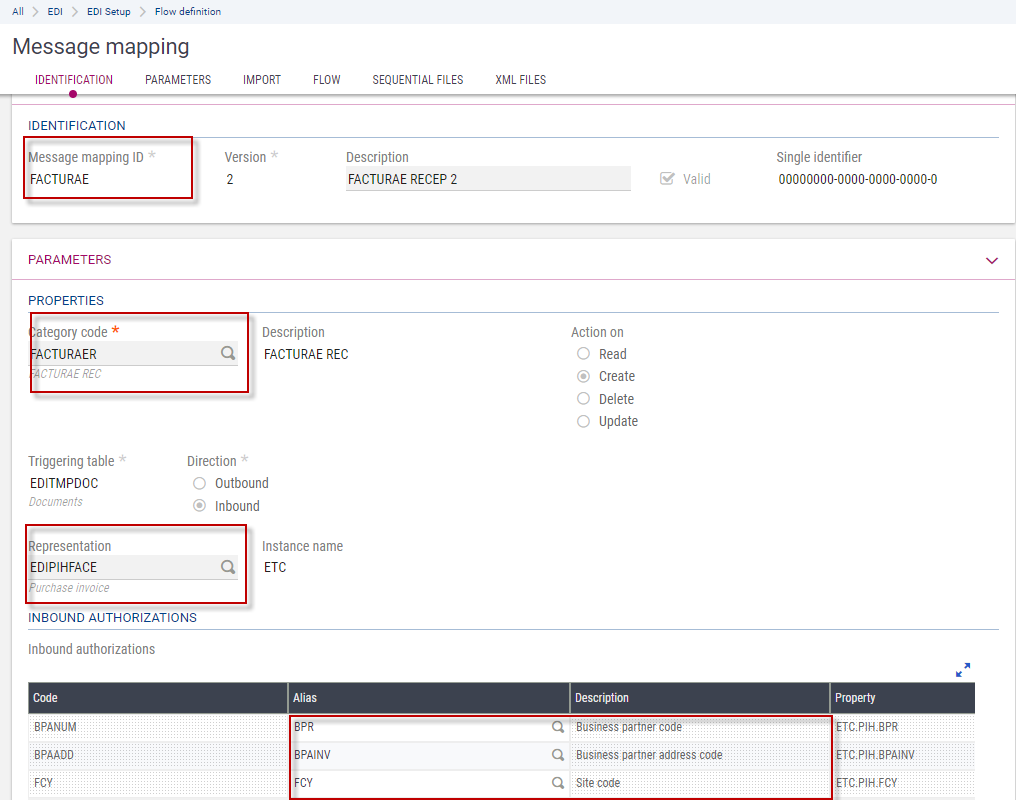
Task: Click the Alias column header
Action: [429, 698]
